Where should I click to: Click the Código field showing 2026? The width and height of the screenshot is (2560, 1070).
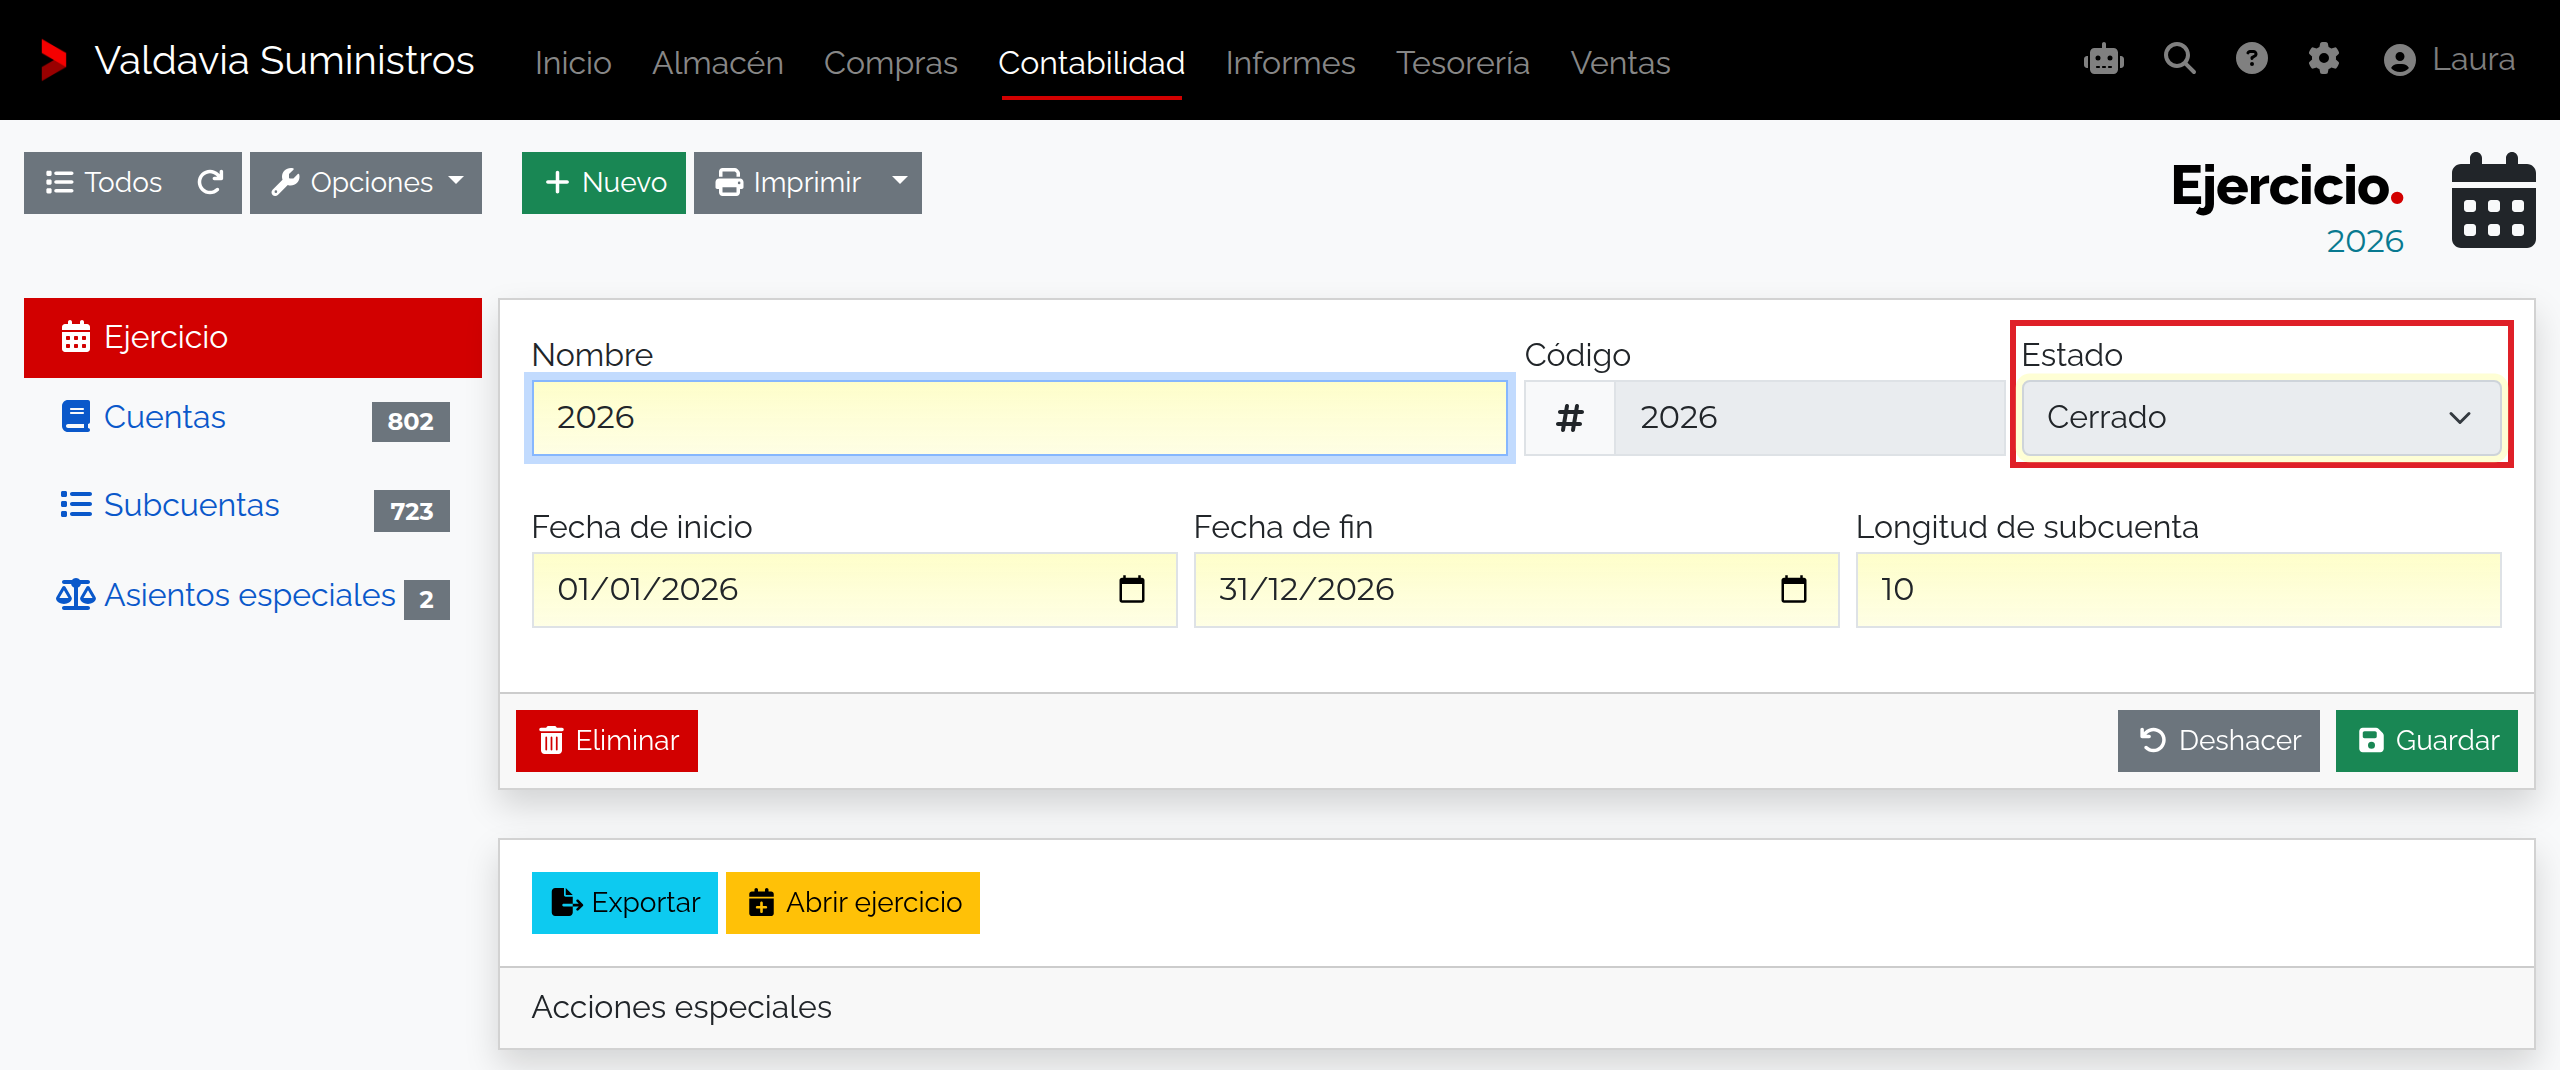(x=1810, y=418)
